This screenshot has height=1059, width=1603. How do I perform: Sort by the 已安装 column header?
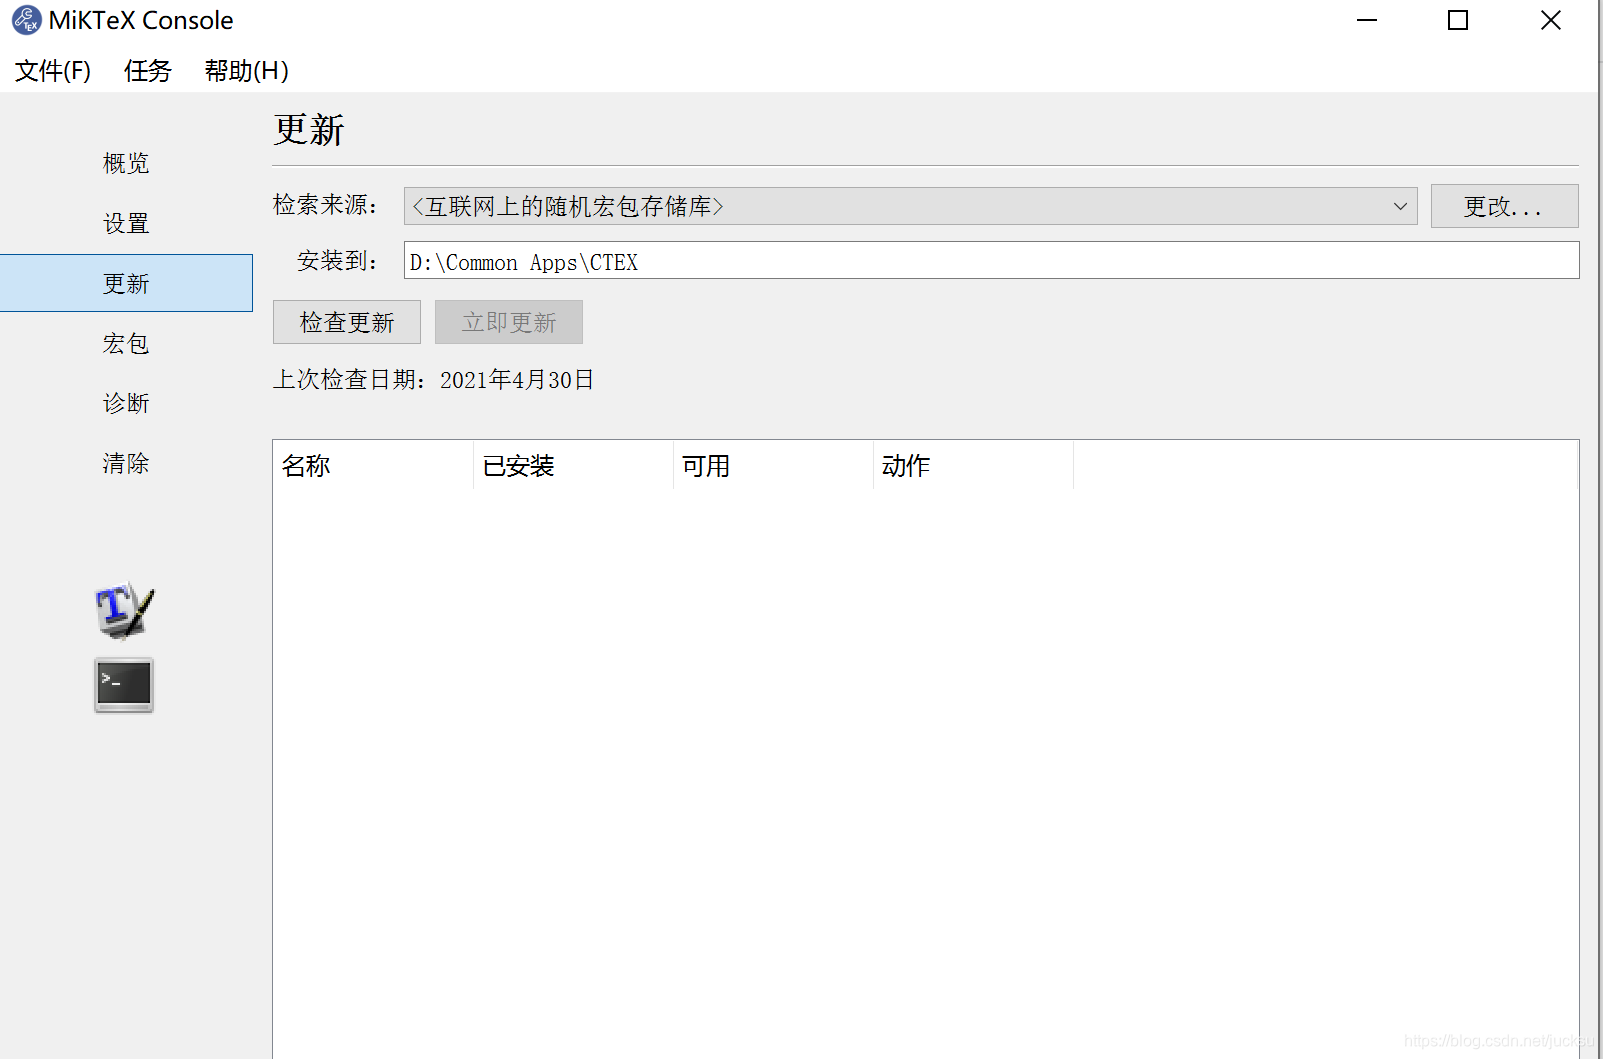[573, 465]
